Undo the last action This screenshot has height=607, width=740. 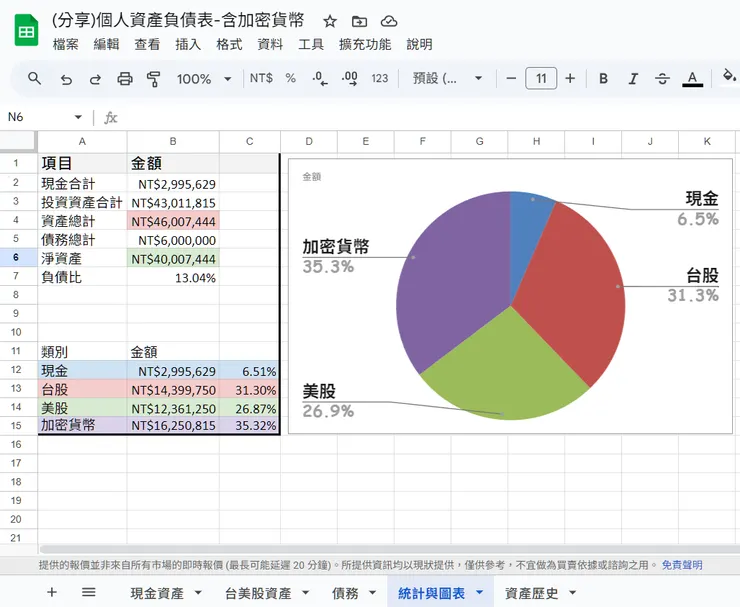click(x=66, y=79)
